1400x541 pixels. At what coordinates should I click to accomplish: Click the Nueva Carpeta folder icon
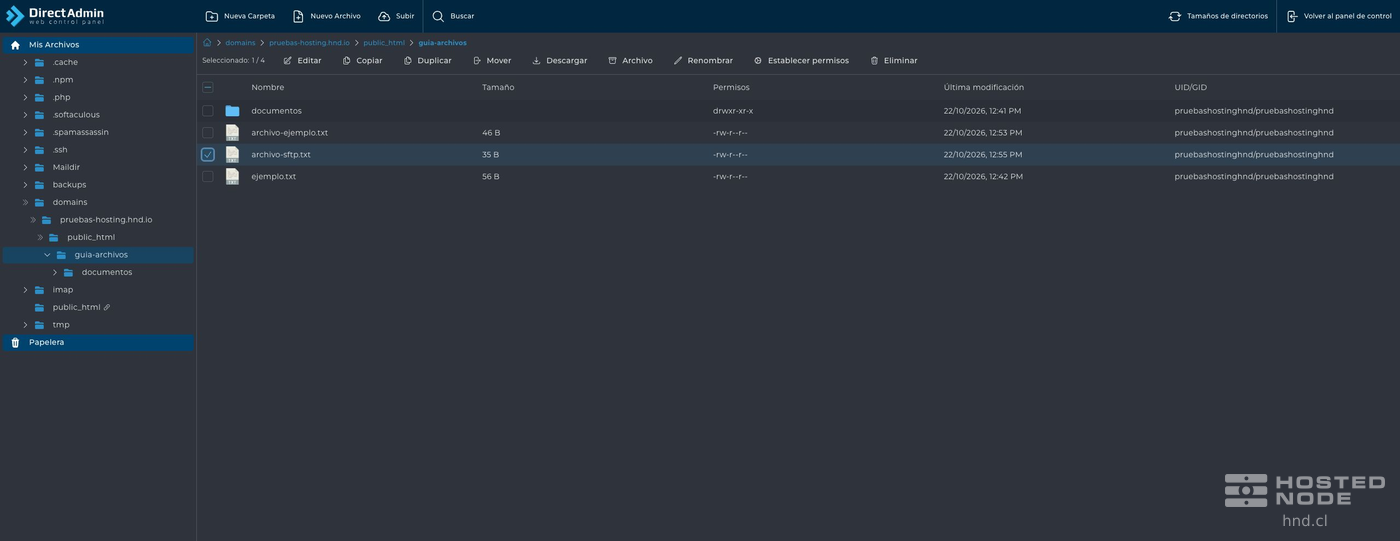211,16
